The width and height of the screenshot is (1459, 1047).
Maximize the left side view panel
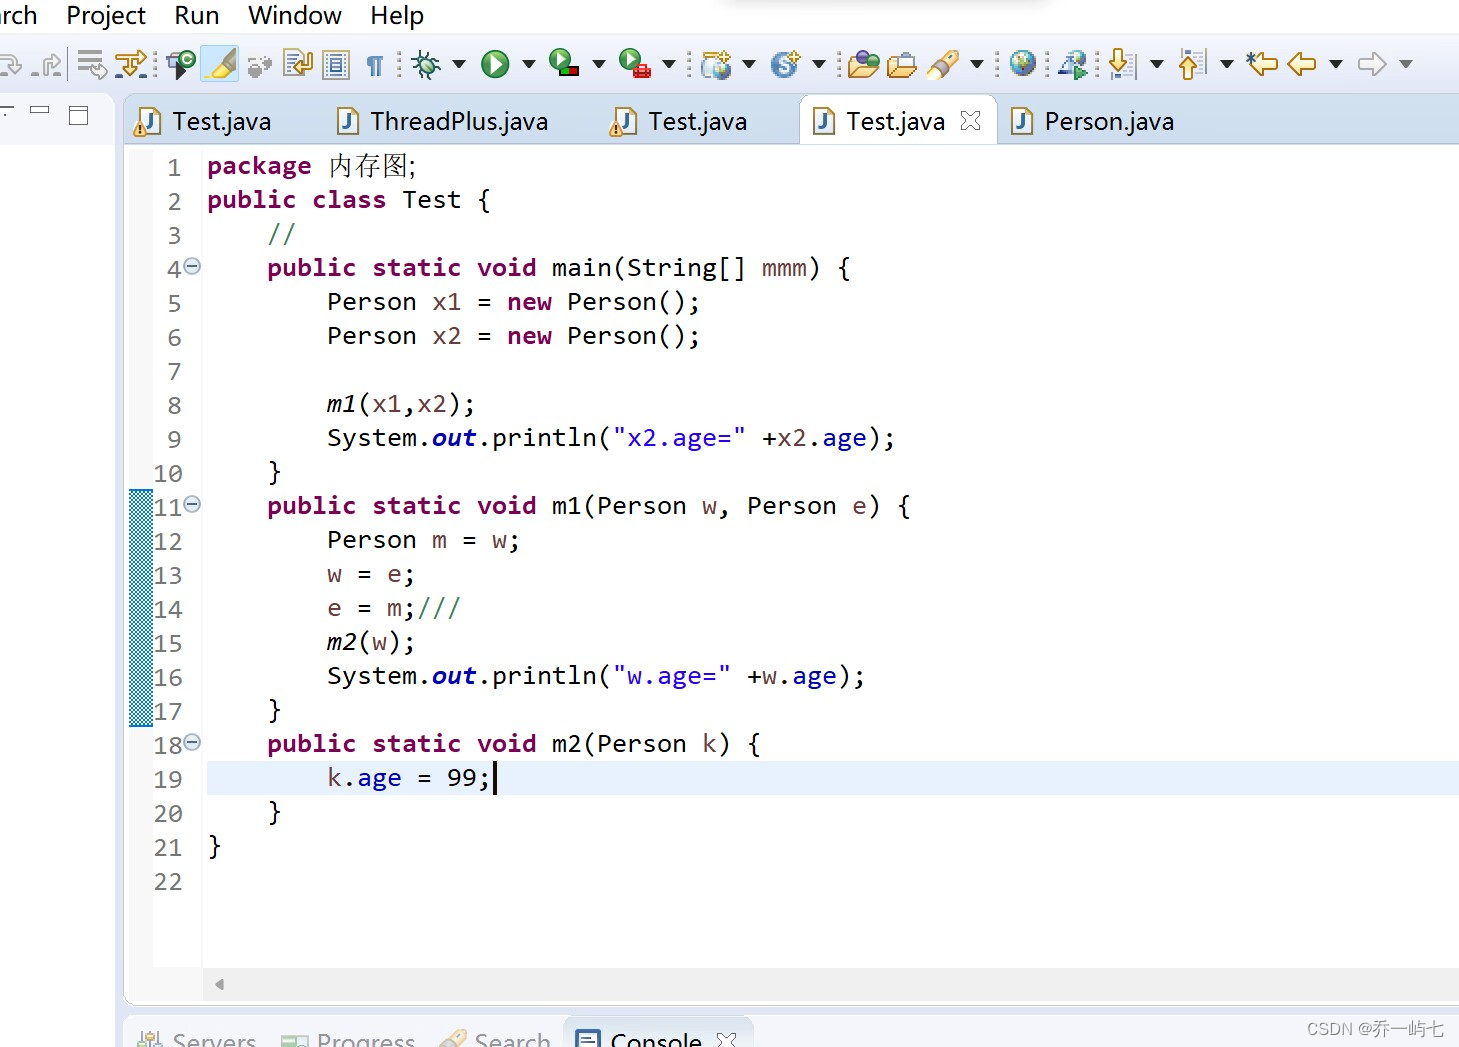79,115
